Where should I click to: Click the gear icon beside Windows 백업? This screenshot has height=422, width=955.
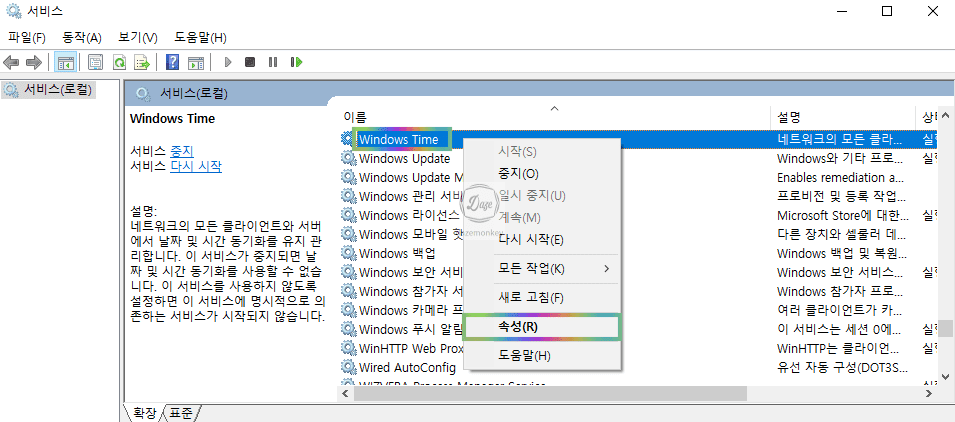coord(348,253)
